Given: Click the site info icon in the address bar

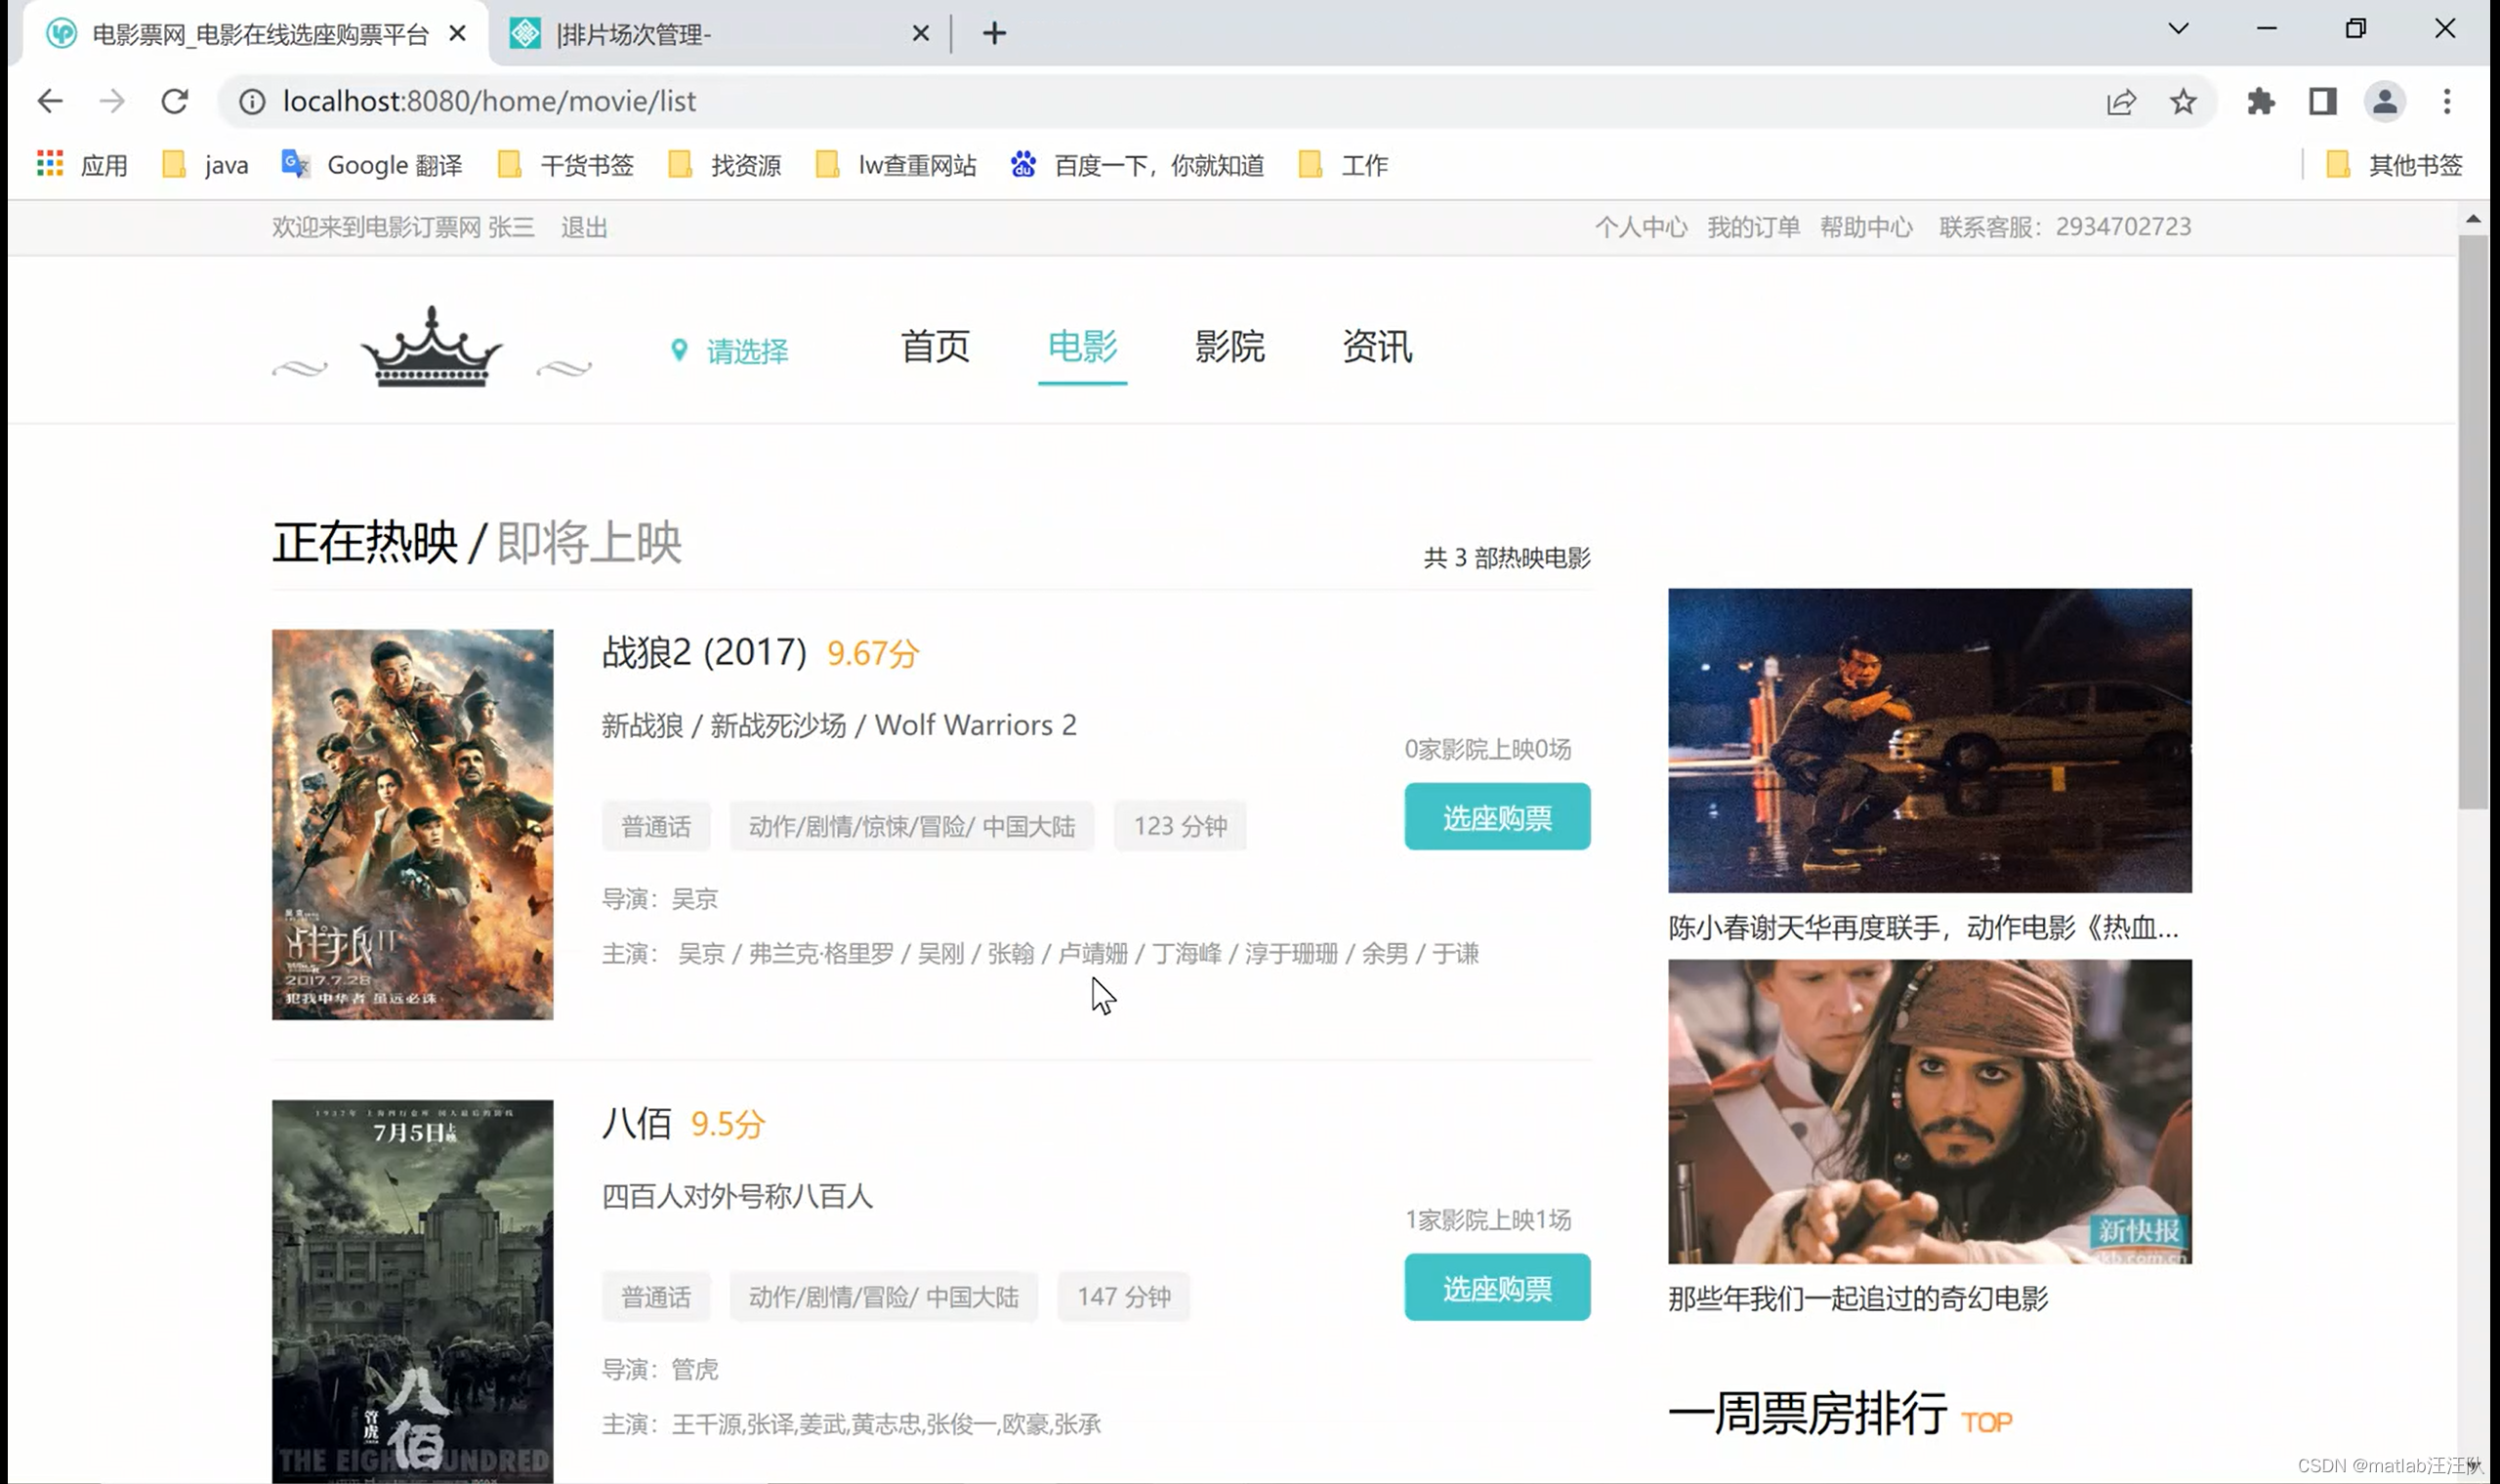Looking at the screenshot, I should coord(252,101).
